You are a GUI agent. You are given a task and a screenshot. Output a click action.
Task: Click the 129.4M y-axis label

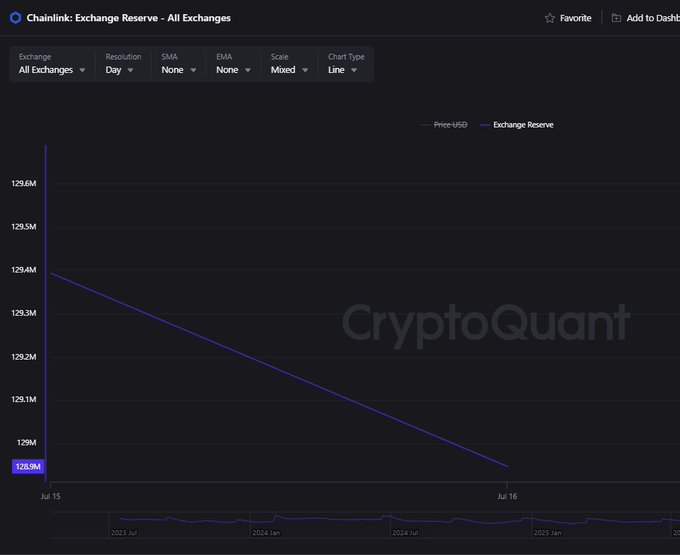tap(24, 270)
